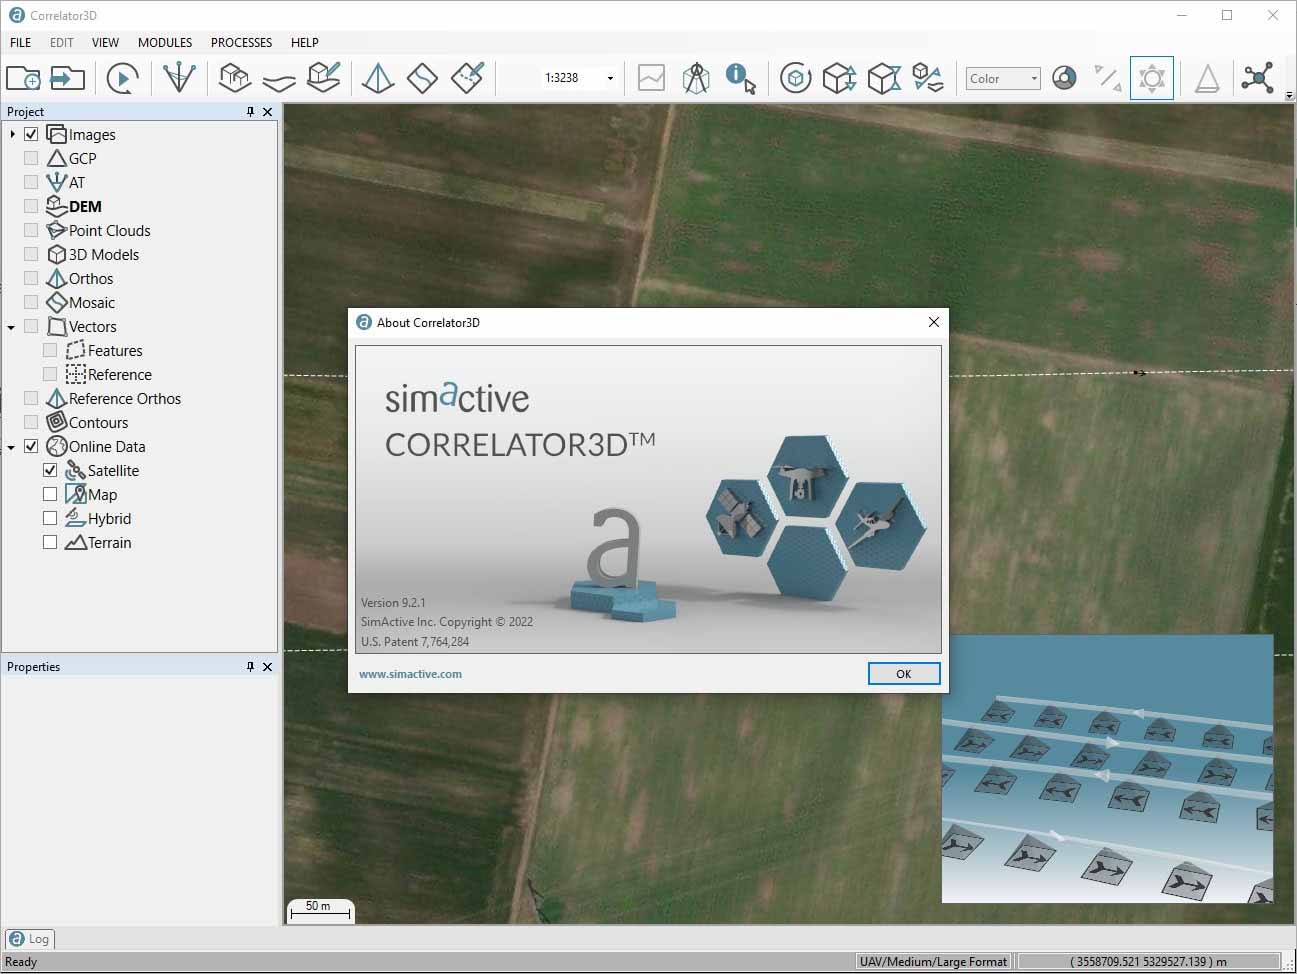Open the shaded relief sphere control
The image size is (1297, 974).
(x=1063, y=77)
